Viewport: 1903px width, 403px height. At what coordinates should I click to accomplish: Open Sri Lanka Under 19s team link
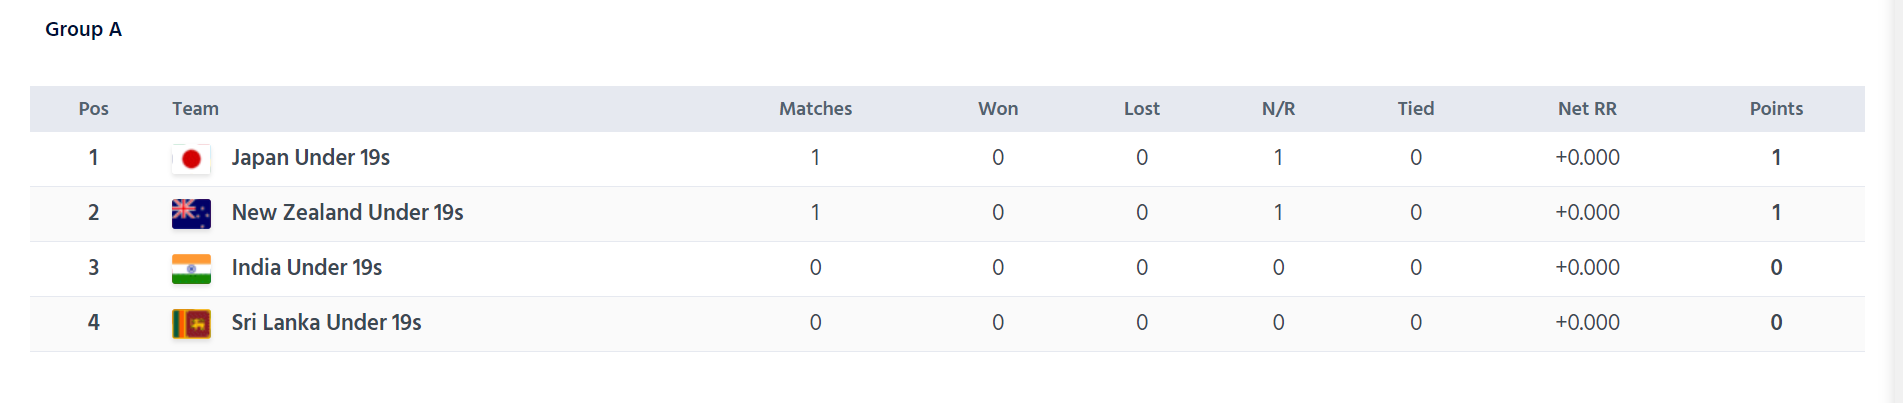(327, 323)
